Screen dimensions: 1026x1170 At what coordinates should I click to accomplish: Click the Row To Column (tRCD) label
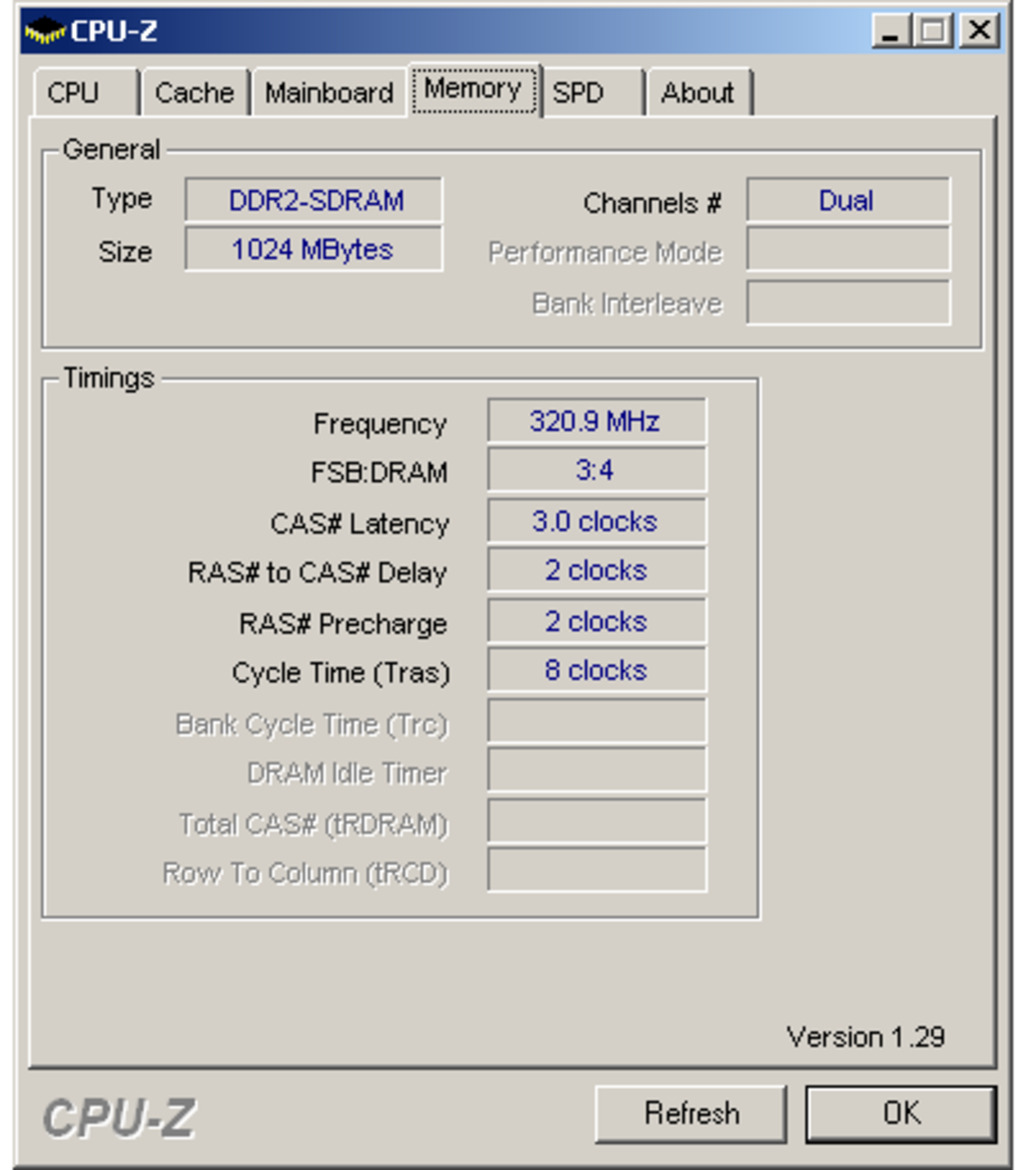[x=305, y=873]
